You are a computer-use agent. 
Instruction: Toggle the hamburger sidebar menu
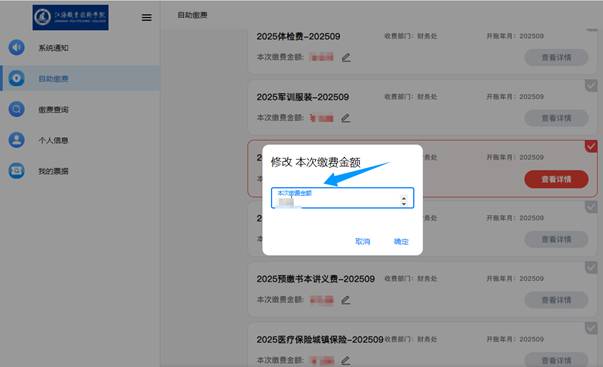(x=147, y=18)
